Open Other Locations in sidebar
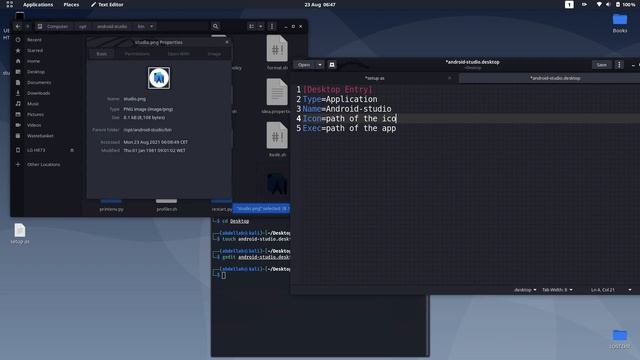Image resolution: width=640 pixels, height=360 pixels. 43,164
